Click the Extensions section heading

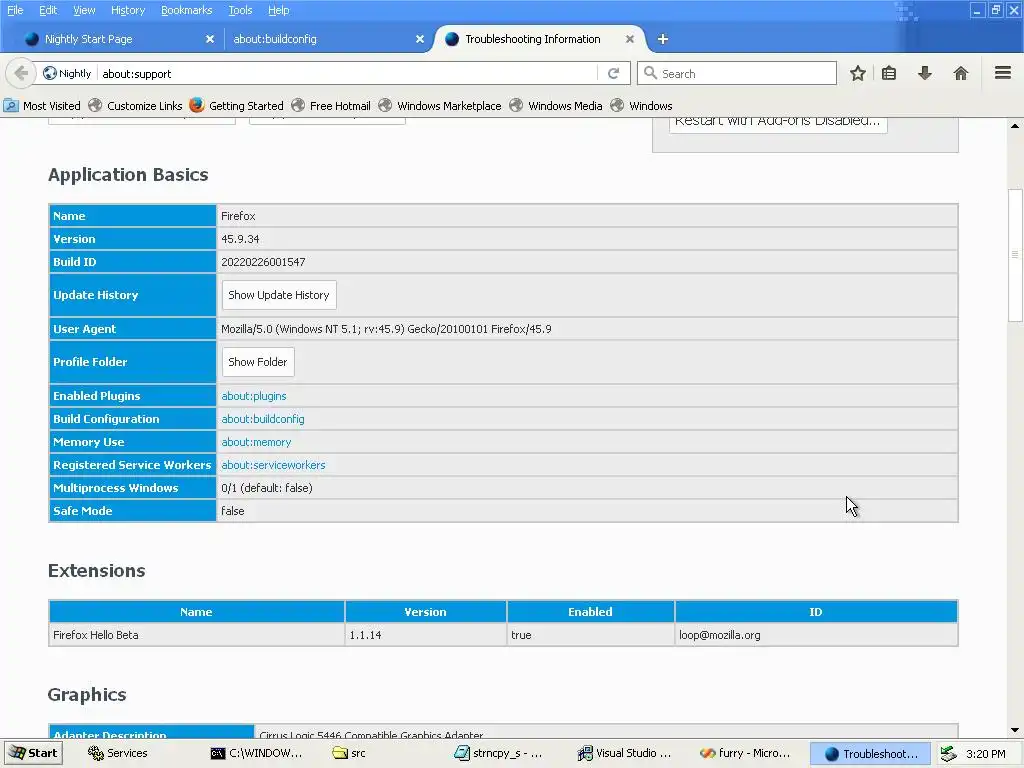(x=97, y=571)
